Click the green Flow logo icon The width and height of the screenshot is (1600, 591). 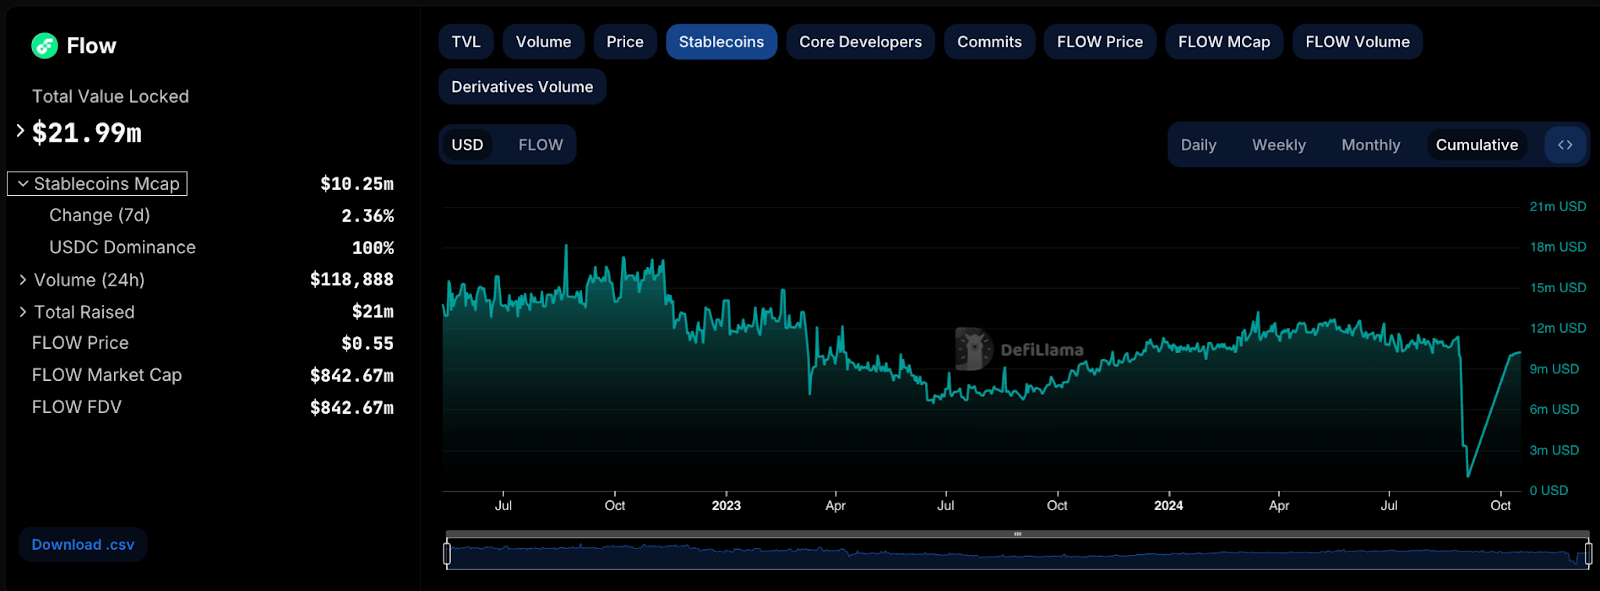click(44, 45)
